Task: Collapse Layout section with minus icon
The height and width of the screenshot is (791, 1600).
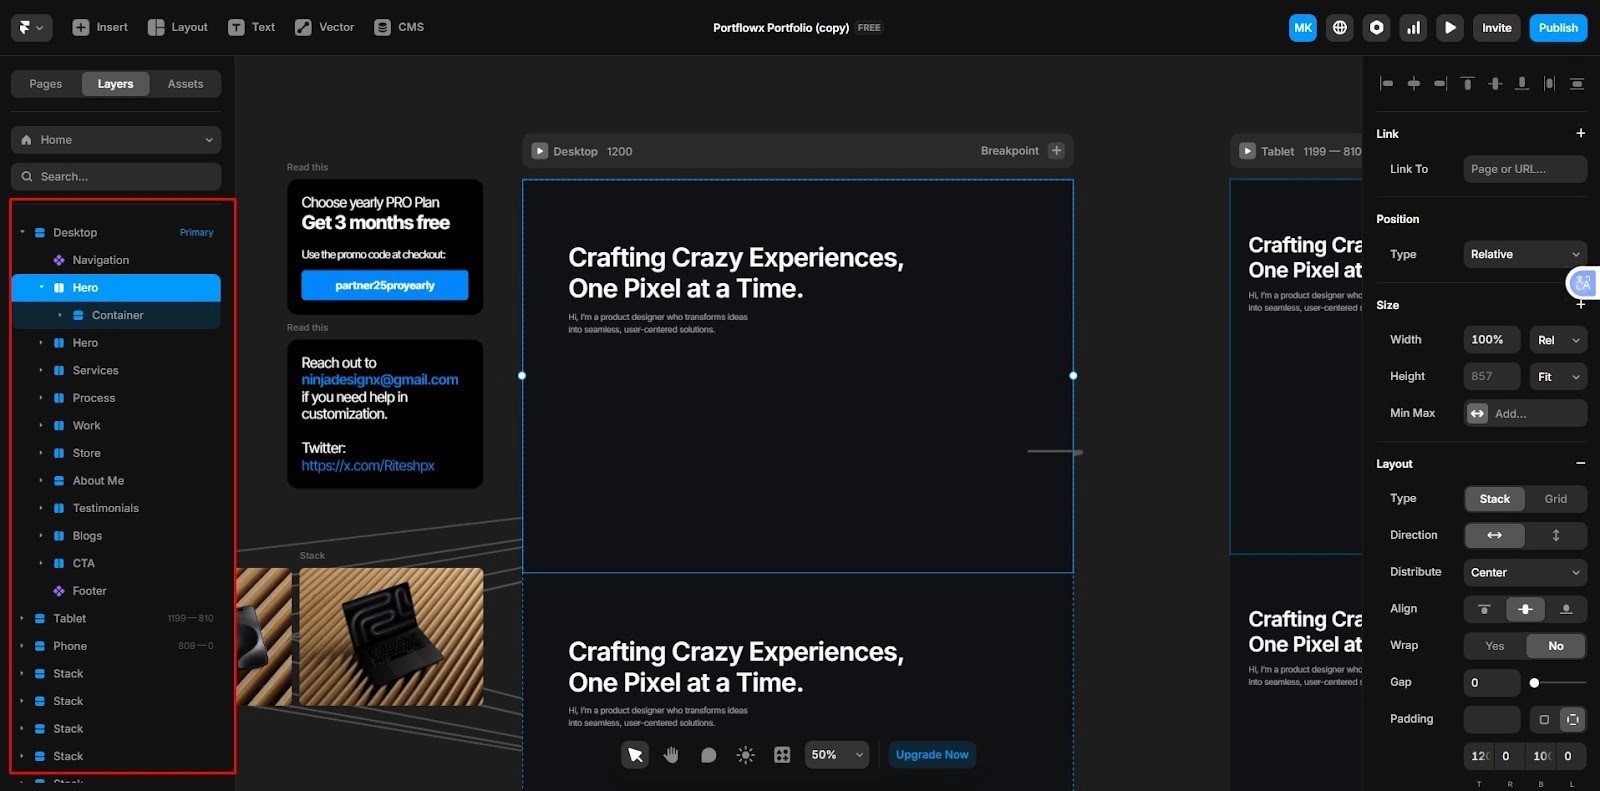Action: [1580, 463]
